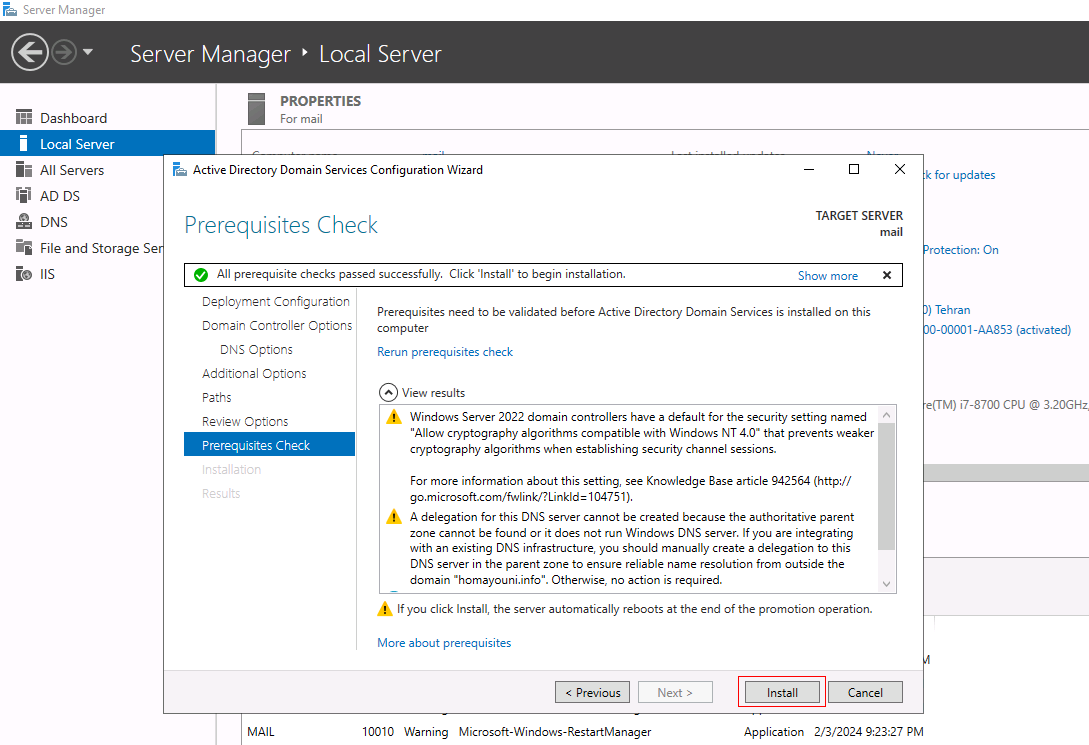1089x745 pixels.
Task: Click warning icon for cryptography algorithms message
Action: (x=394, y=417)
